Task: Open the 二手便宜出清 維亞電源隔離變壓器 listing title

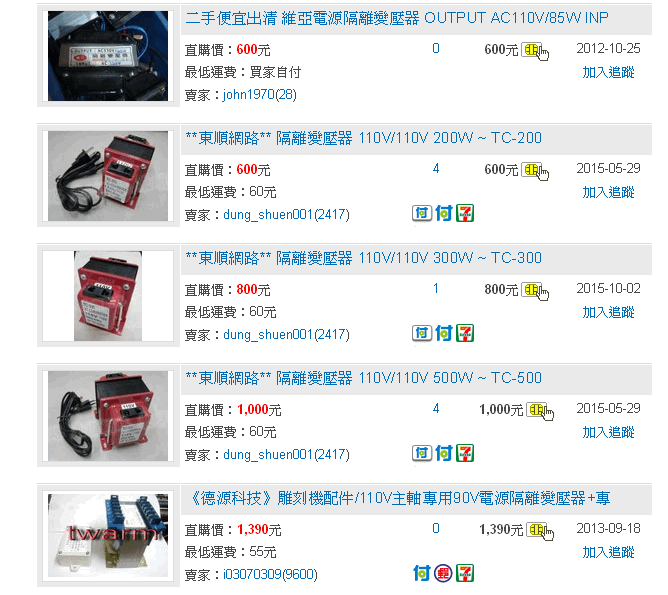Action: [397, 18]
